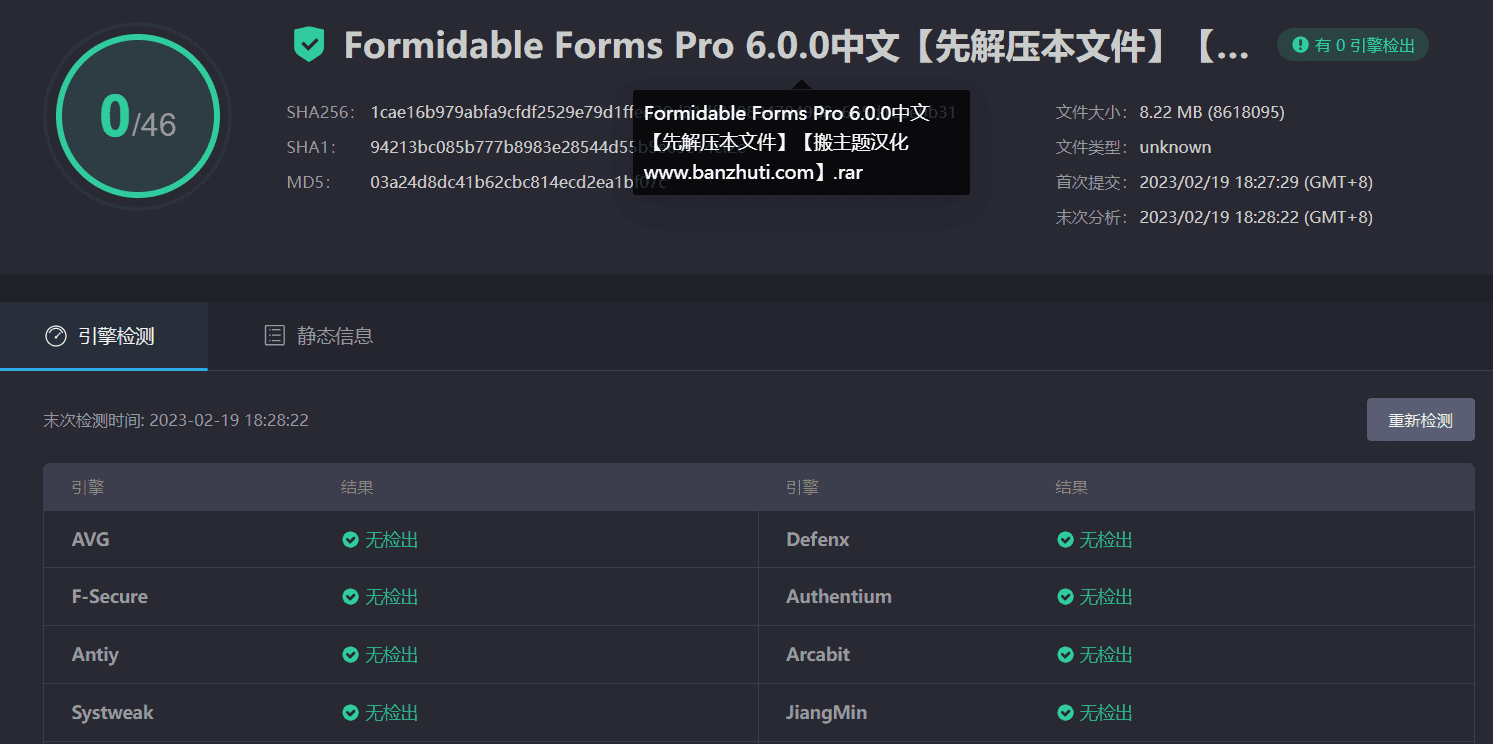Viewport: 1493px width, 744px height.
Task: Click the list icon in the 静态信息 tab
Action: pyautogui.click(x=274, y=336)
